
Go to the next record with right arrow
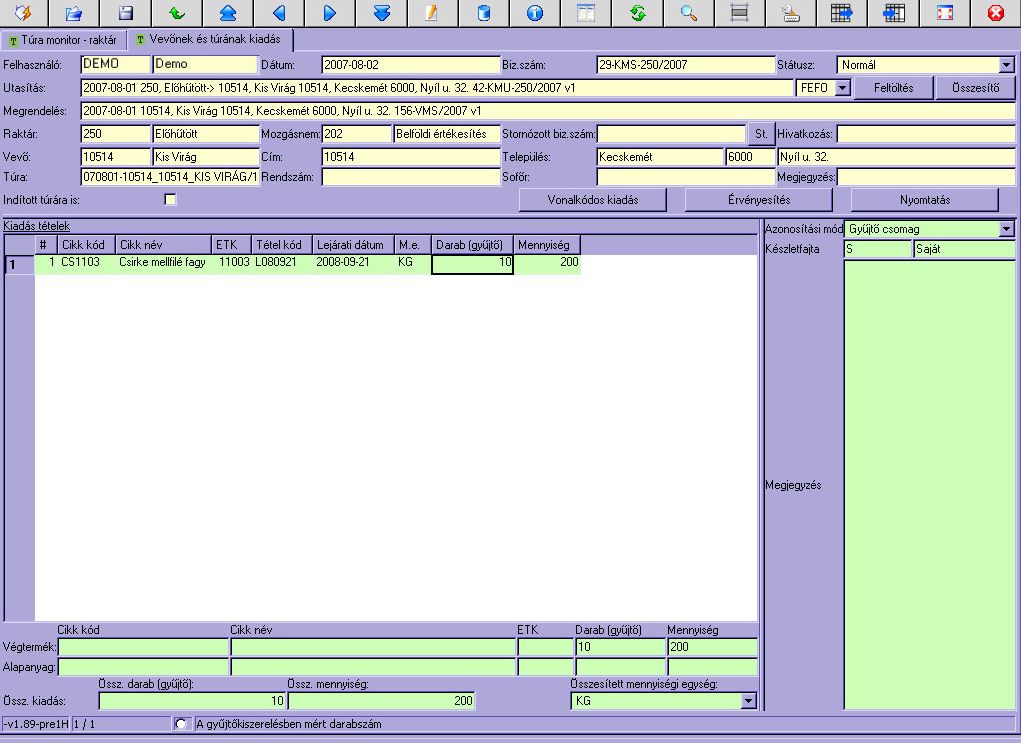click(x=330, y=13)
